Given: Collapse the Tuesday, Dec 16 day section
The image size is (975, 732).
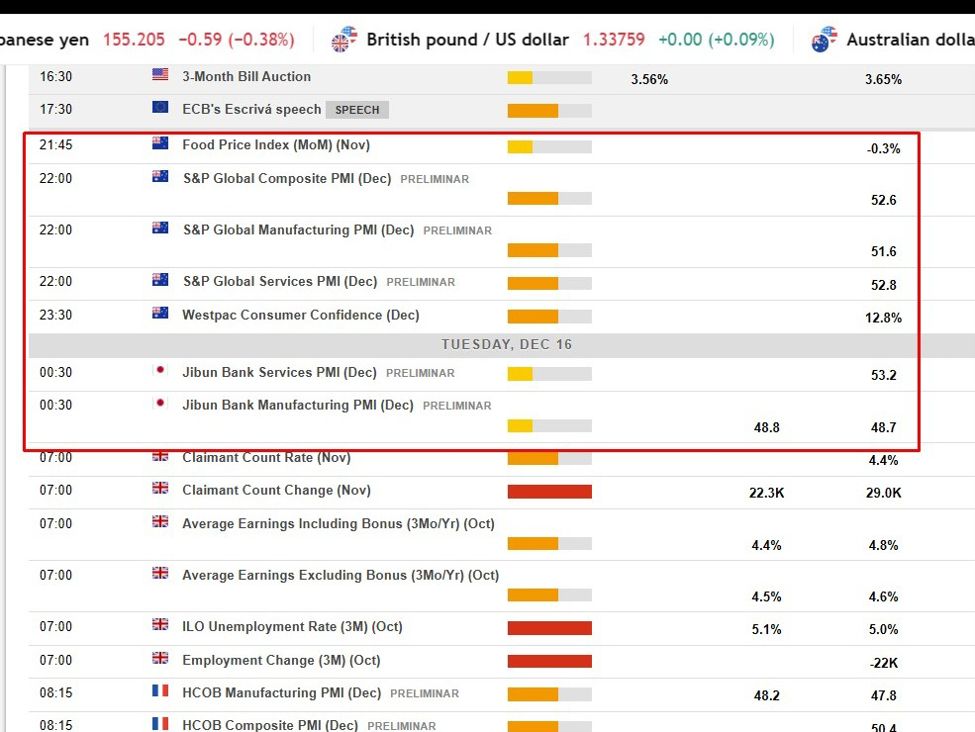Looking at the screenshot, I should [506, 343].
